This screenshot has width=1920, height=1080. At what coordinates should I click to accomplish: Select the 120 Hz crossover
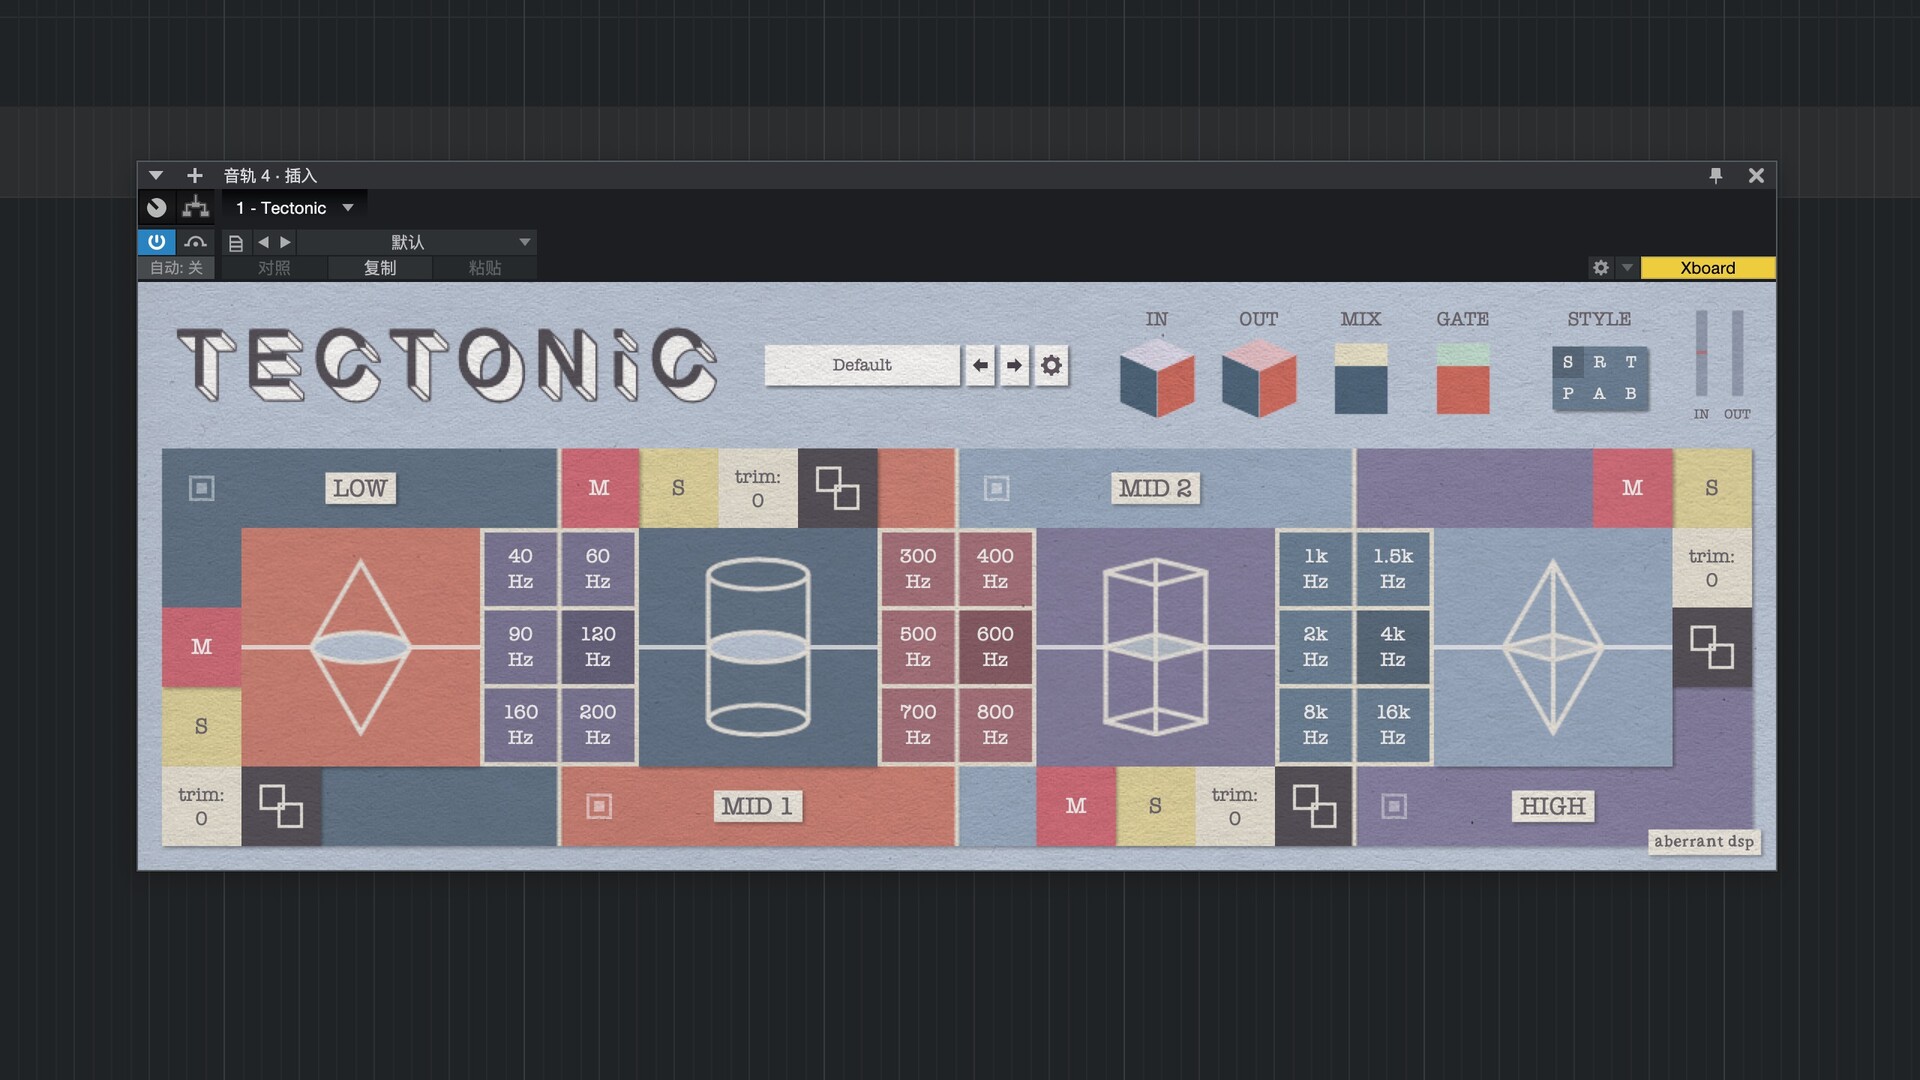tap(598, 647)
